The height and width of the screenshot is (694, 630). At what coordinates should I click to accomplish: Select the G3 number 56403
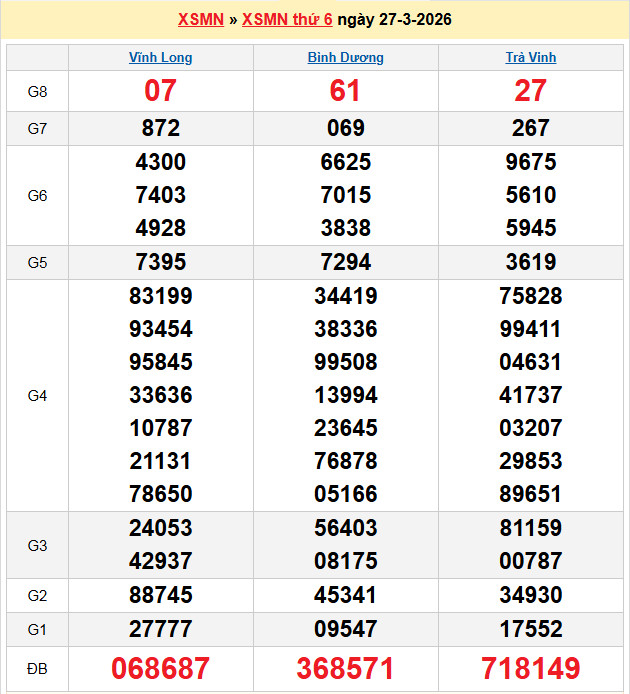(345, 528)
